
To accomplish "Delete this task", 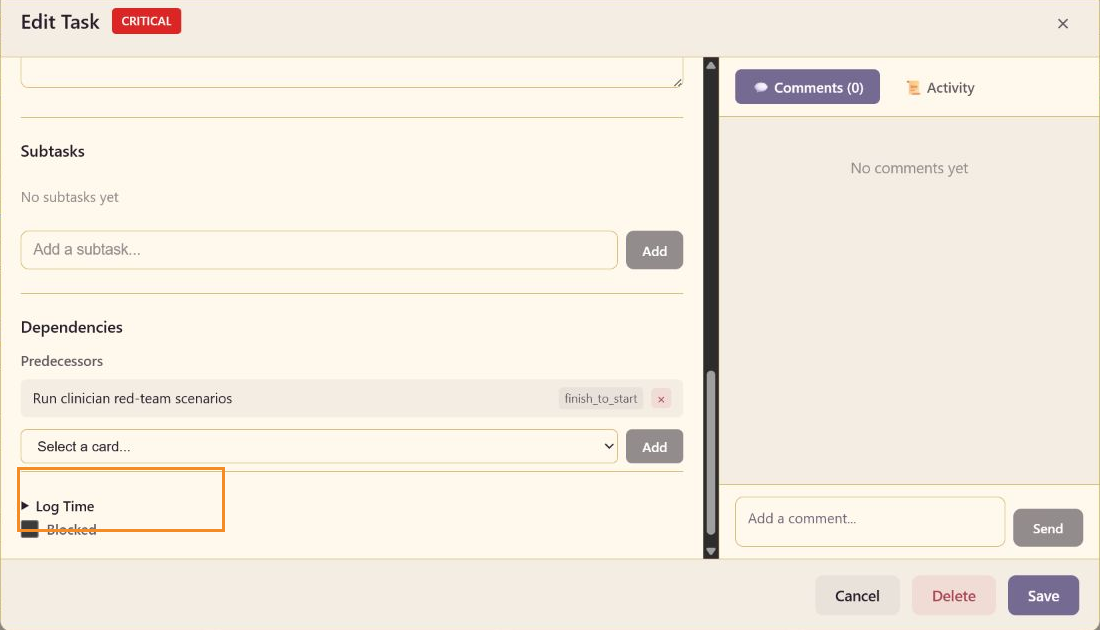I will tap(953, 596).
